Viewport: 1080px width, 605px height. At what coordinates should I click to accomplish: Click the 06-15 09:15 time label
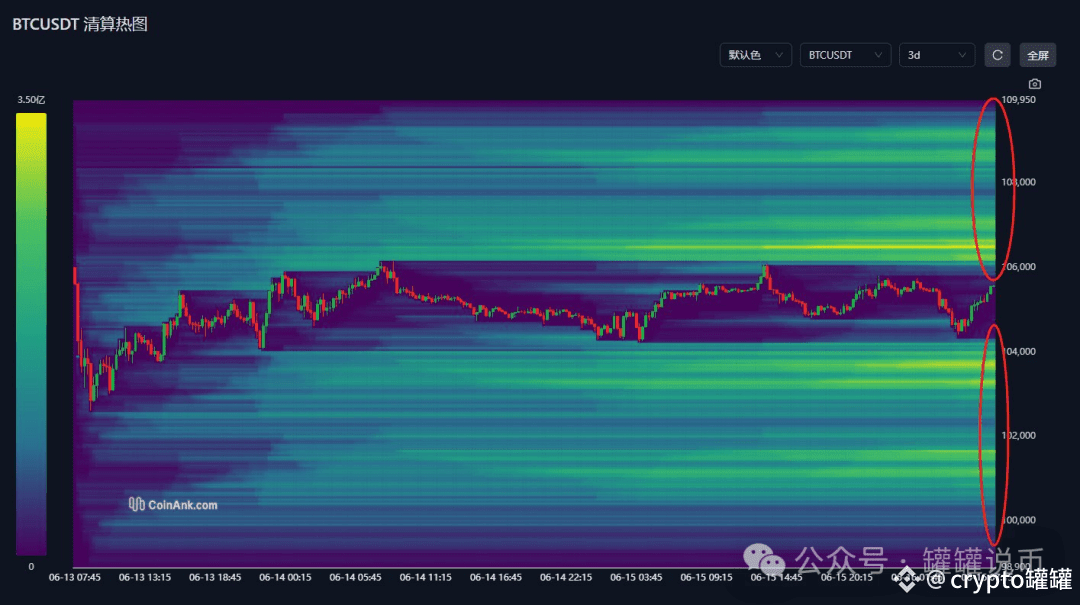click(x=707, y=577)
